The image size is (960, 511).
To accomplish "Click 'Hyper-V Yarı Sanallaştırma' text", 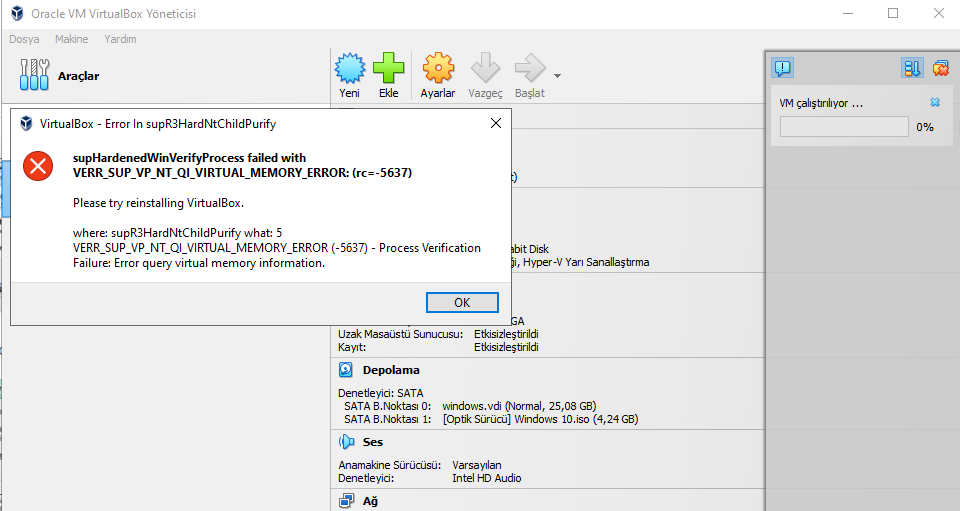I will click(586, 262).
